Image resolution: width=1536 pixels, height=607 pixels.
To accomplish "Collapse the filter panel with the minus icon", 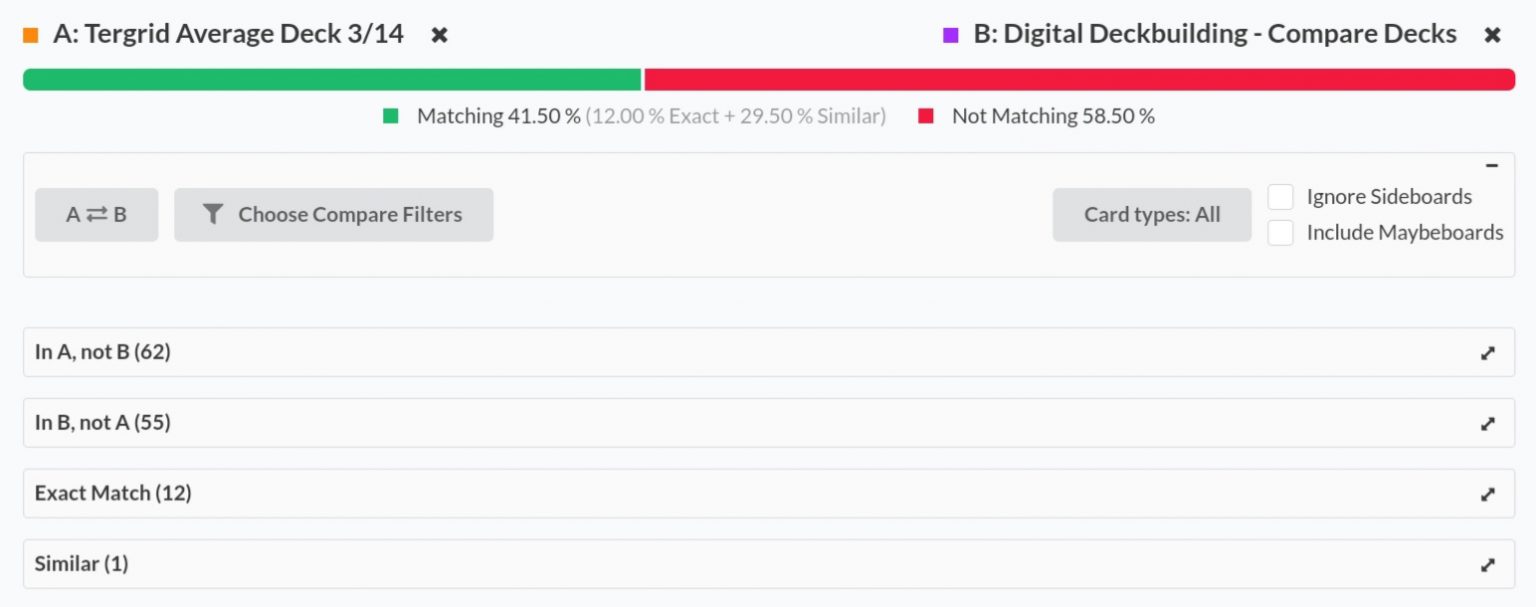I will pyautogui.click(x=1493, y=165).
